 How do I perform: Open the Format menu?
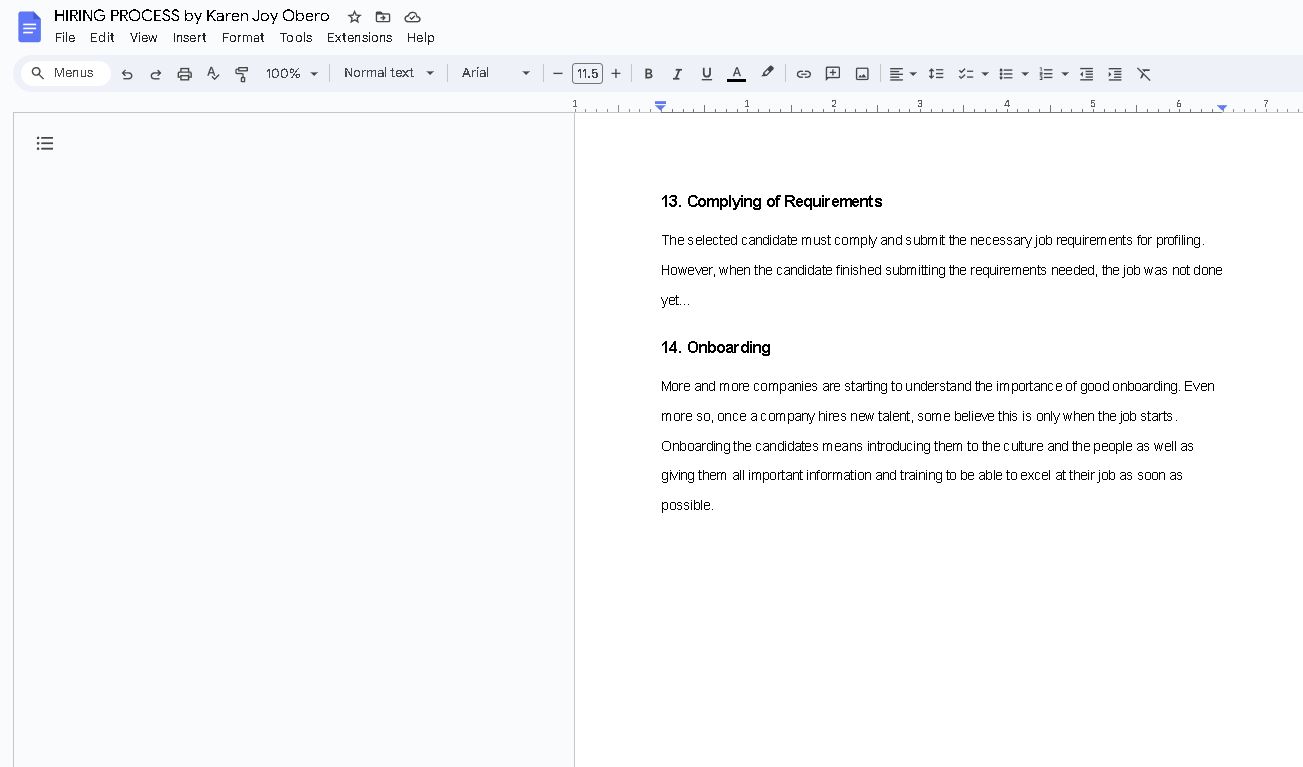pos(243,38)
